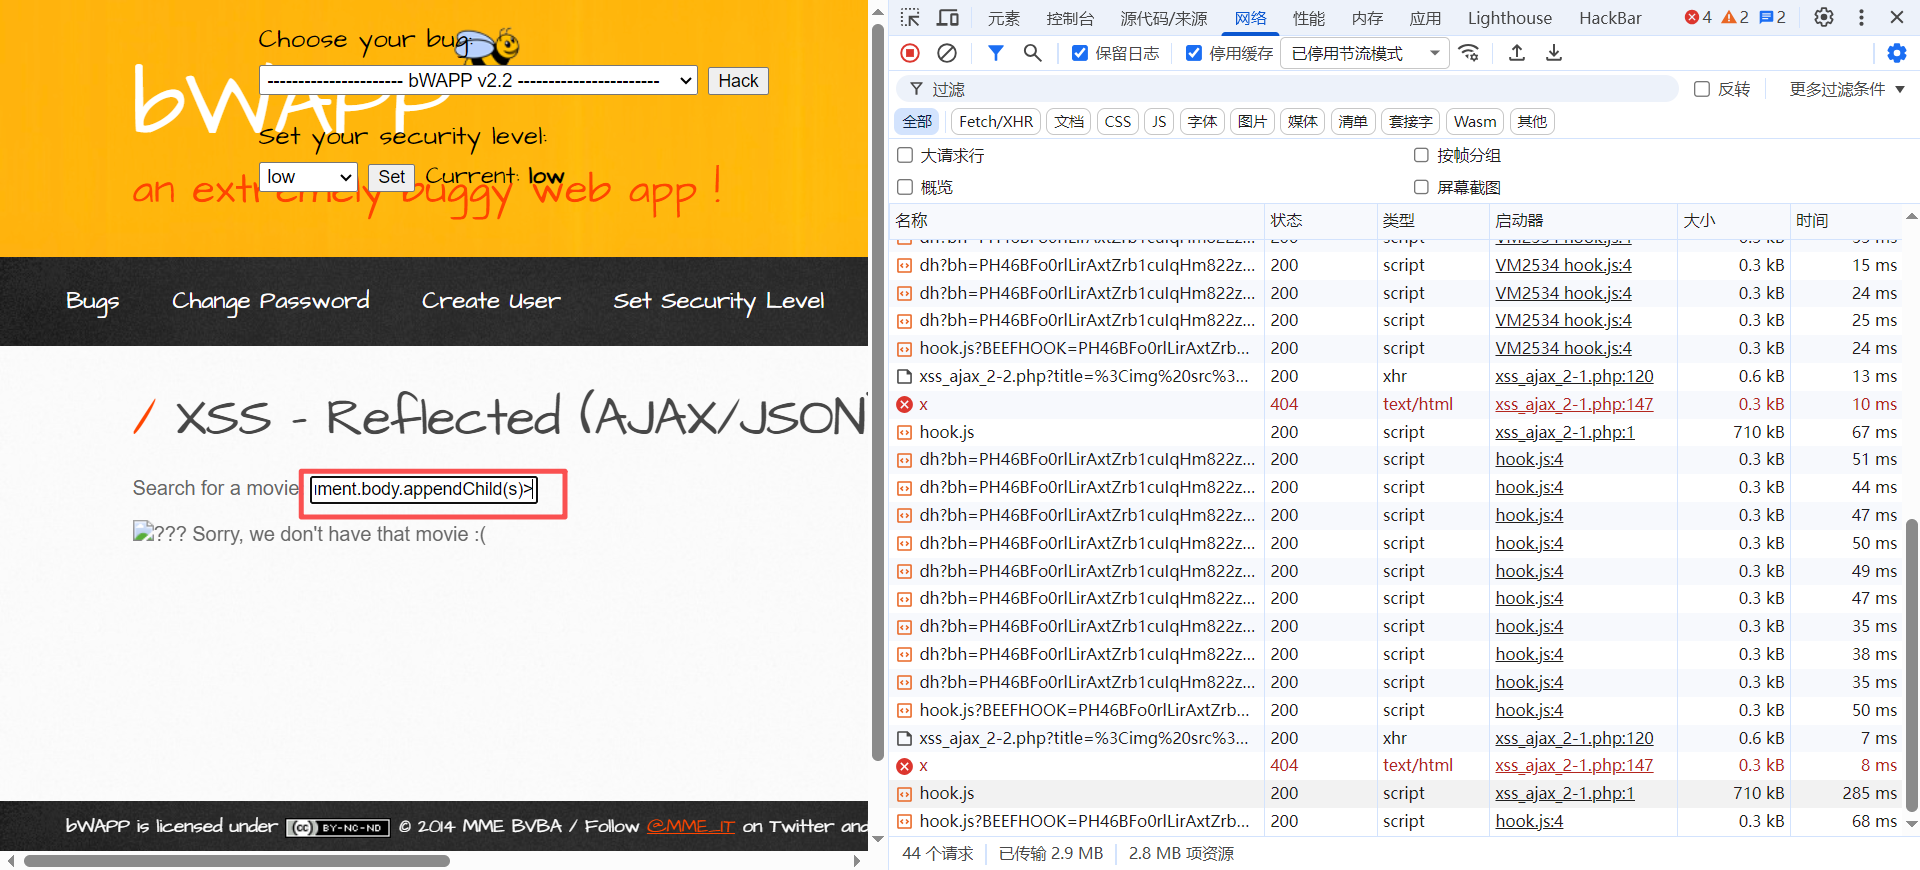Close the DevTools panel
The height and width of the screenshot is (870, 1920).
pos(1897,17)
